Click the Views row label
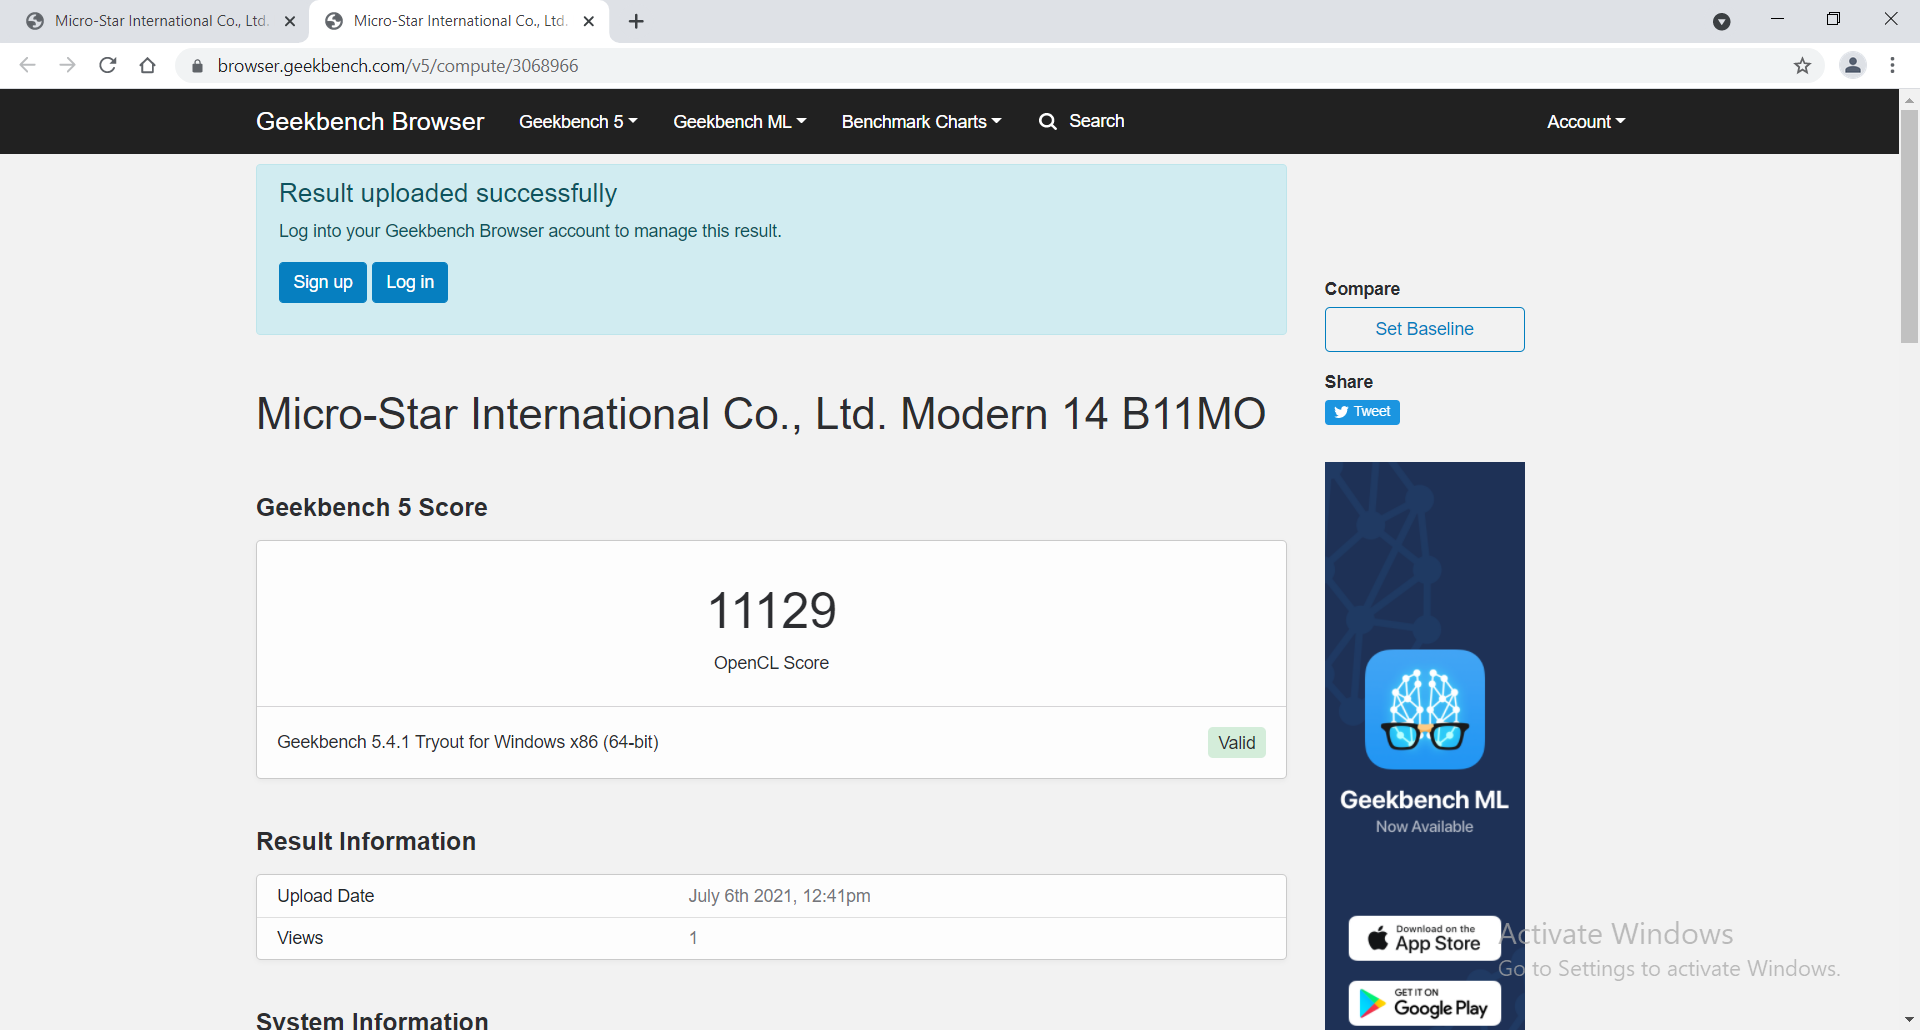 point(300,938)
